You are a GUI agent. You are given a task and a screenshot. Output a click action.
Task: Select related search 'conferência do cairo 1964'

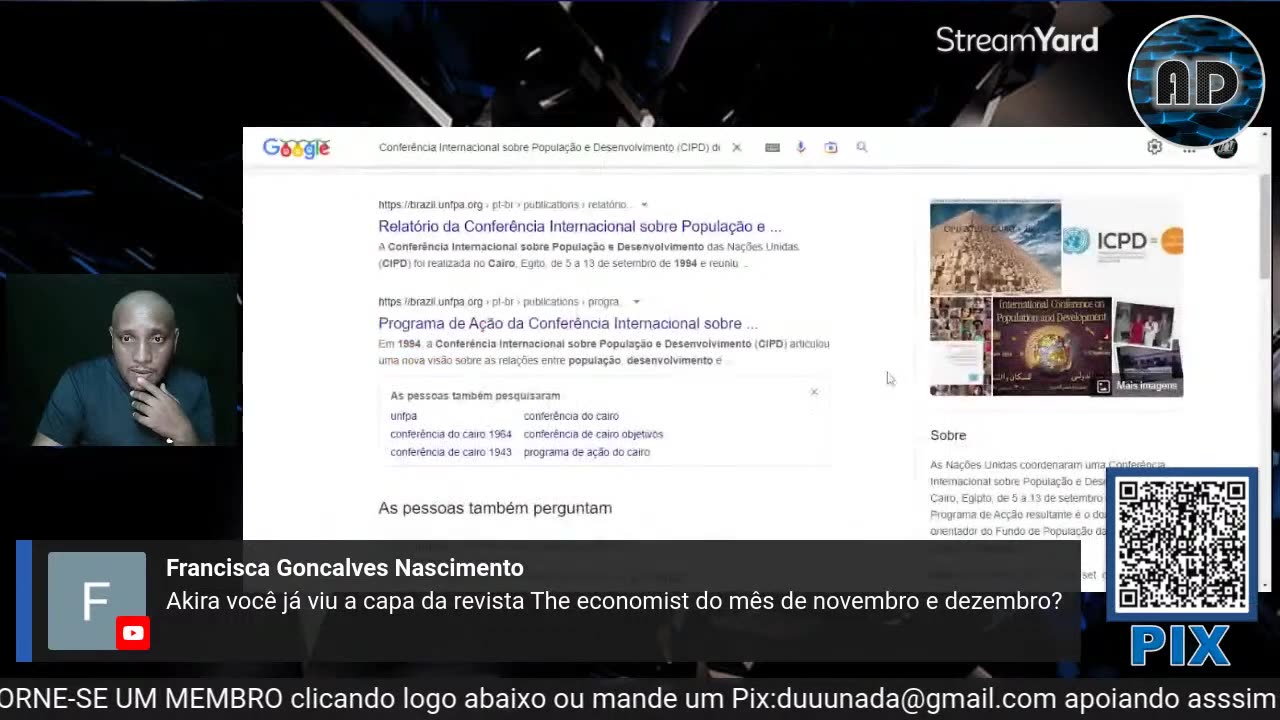pos(450,434)
